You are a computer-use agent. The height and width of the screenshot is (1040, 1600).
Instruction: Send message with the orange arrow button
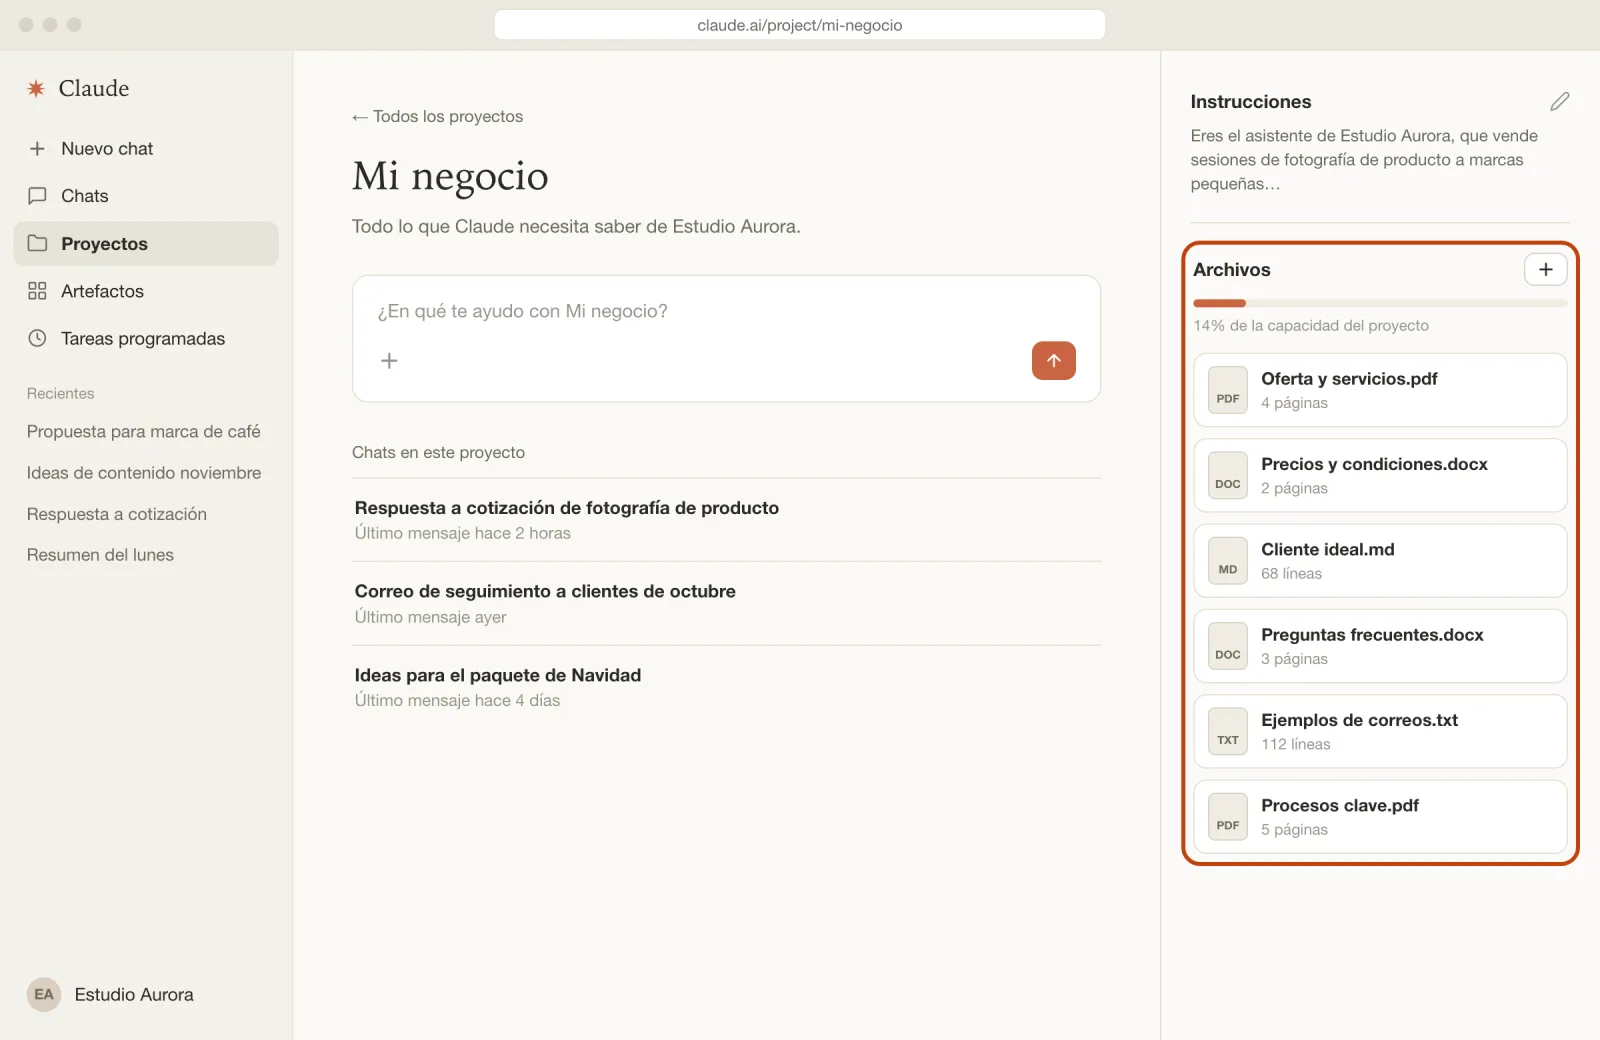[x=1053, y=361]
